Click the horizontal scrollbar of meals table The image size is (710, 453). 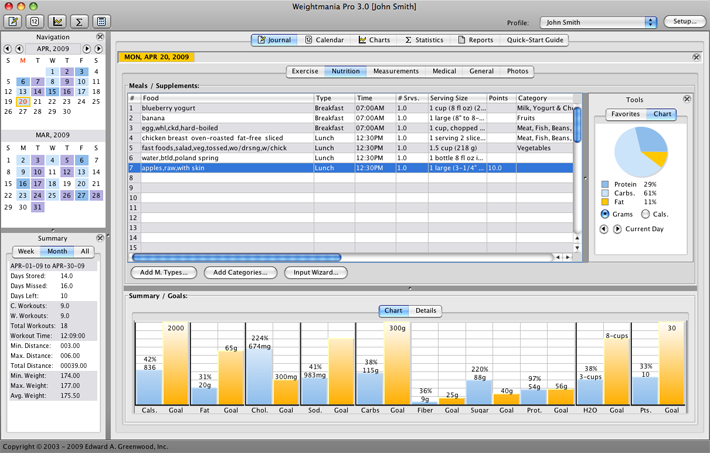[236, 257]
